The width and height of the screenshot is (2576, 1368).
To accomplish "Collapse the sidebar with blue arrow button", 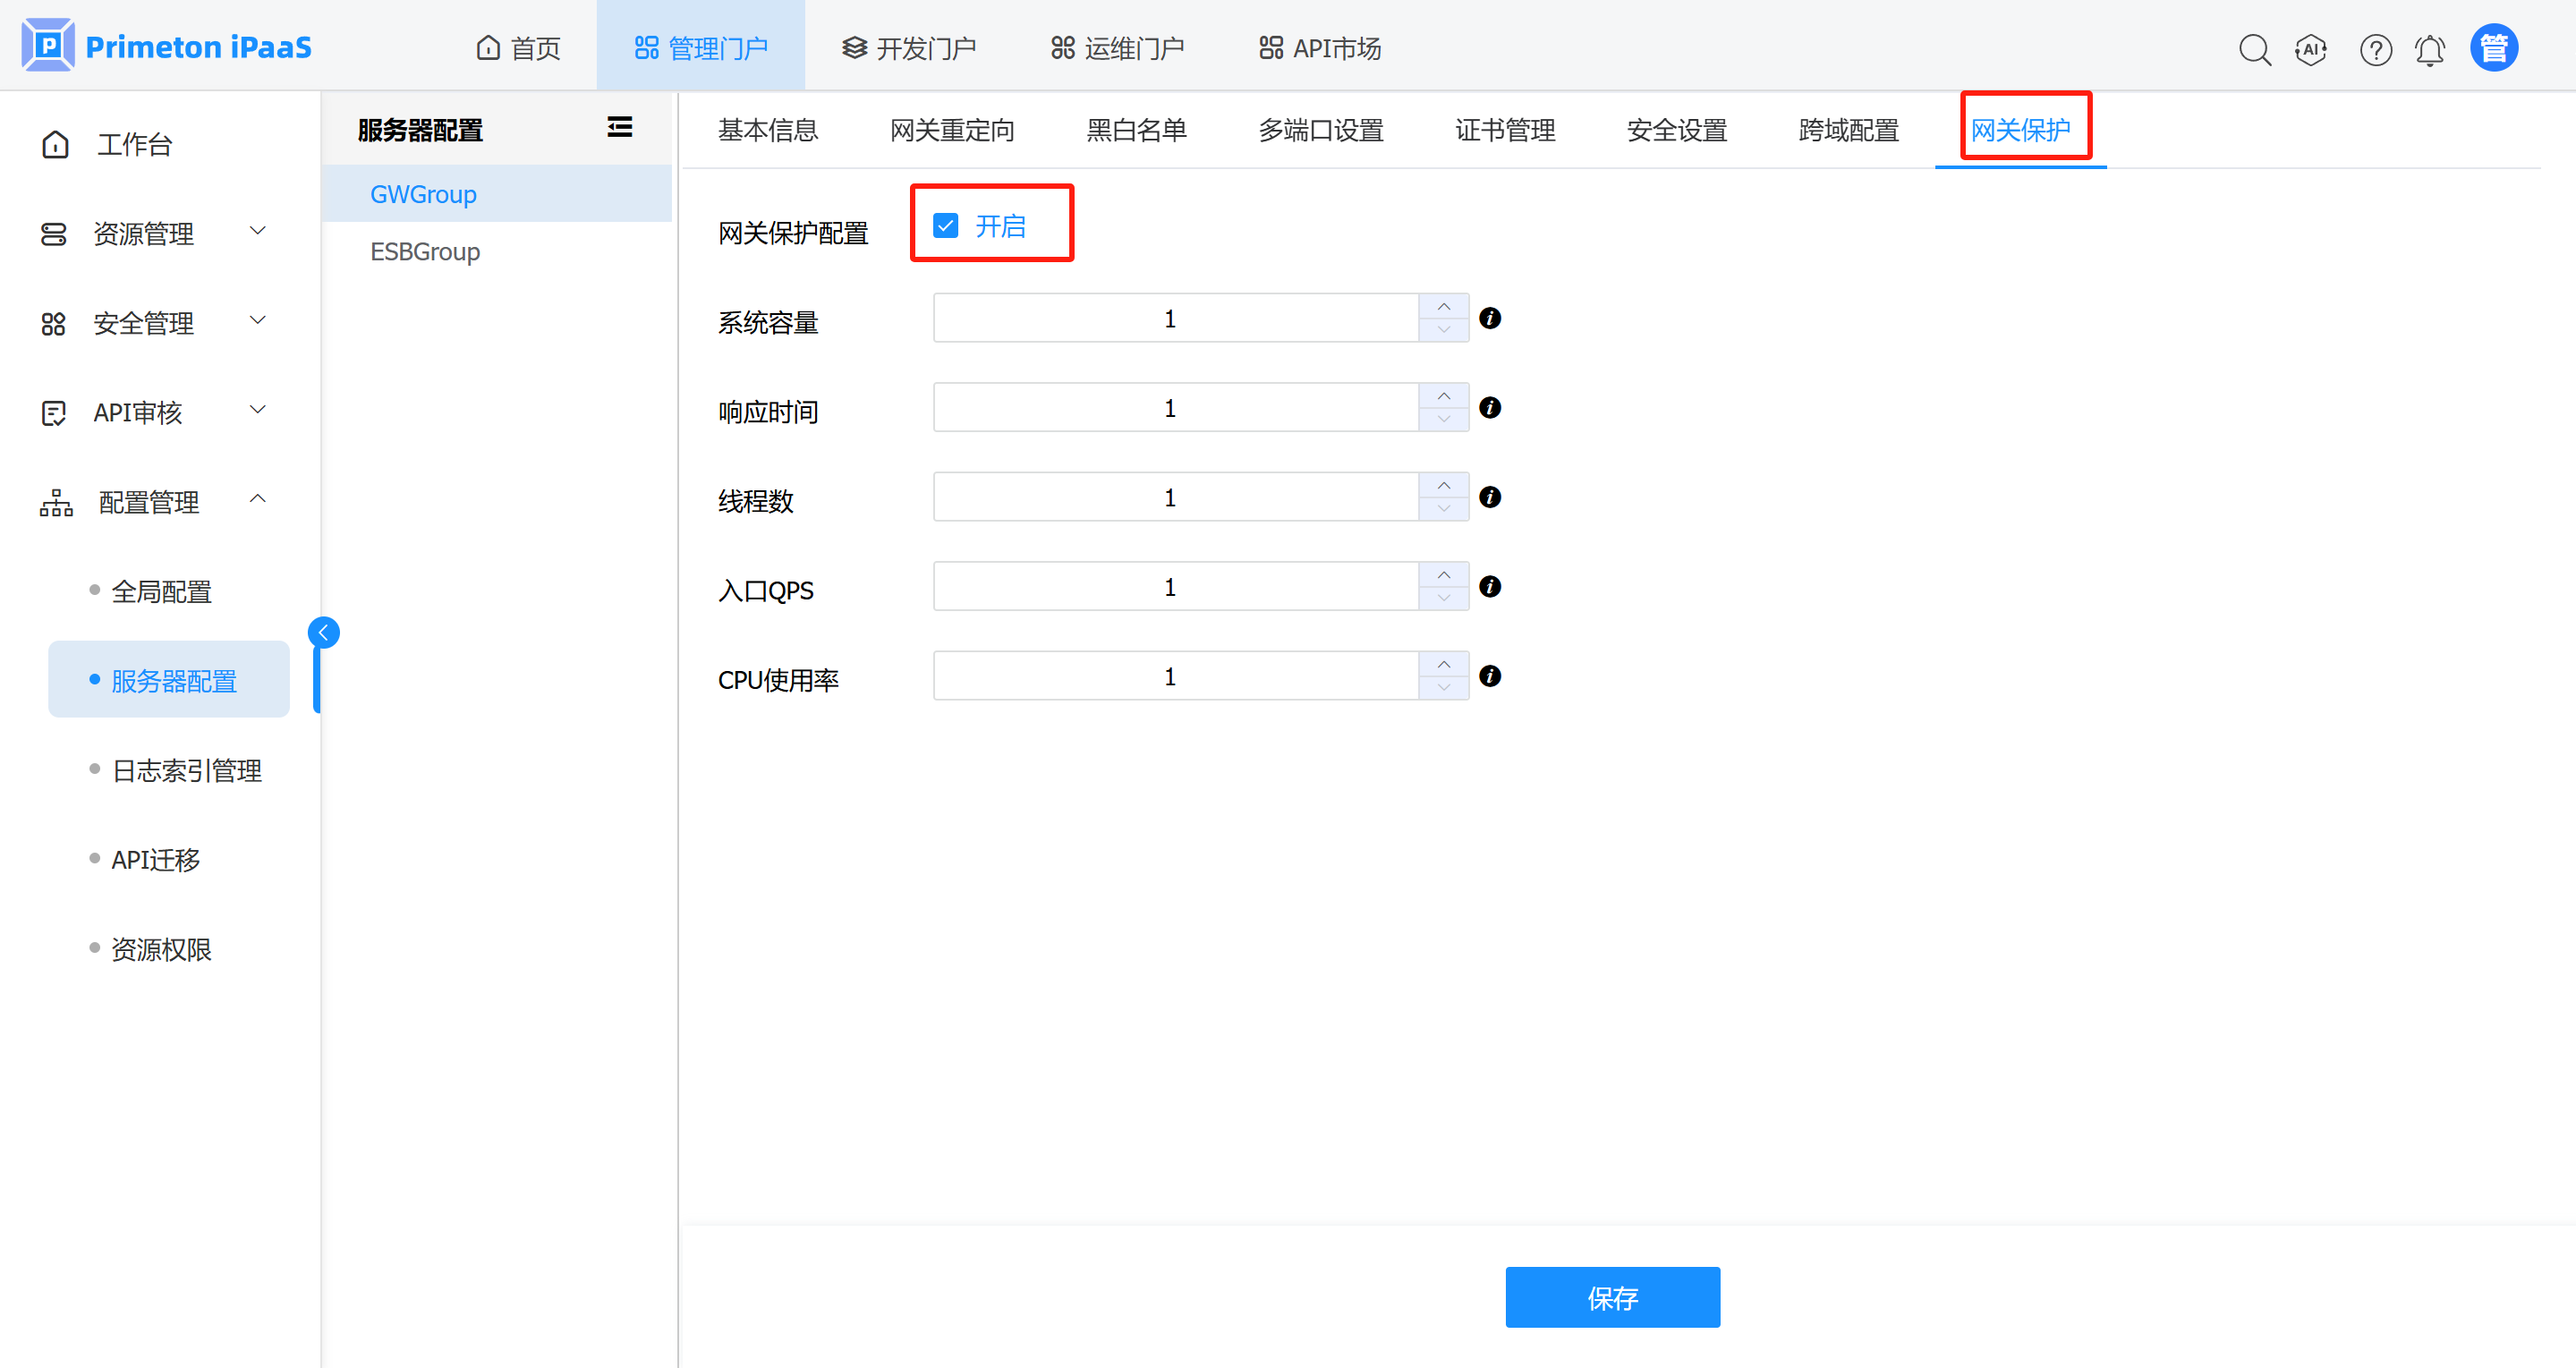I will click(x=324, y=632).
